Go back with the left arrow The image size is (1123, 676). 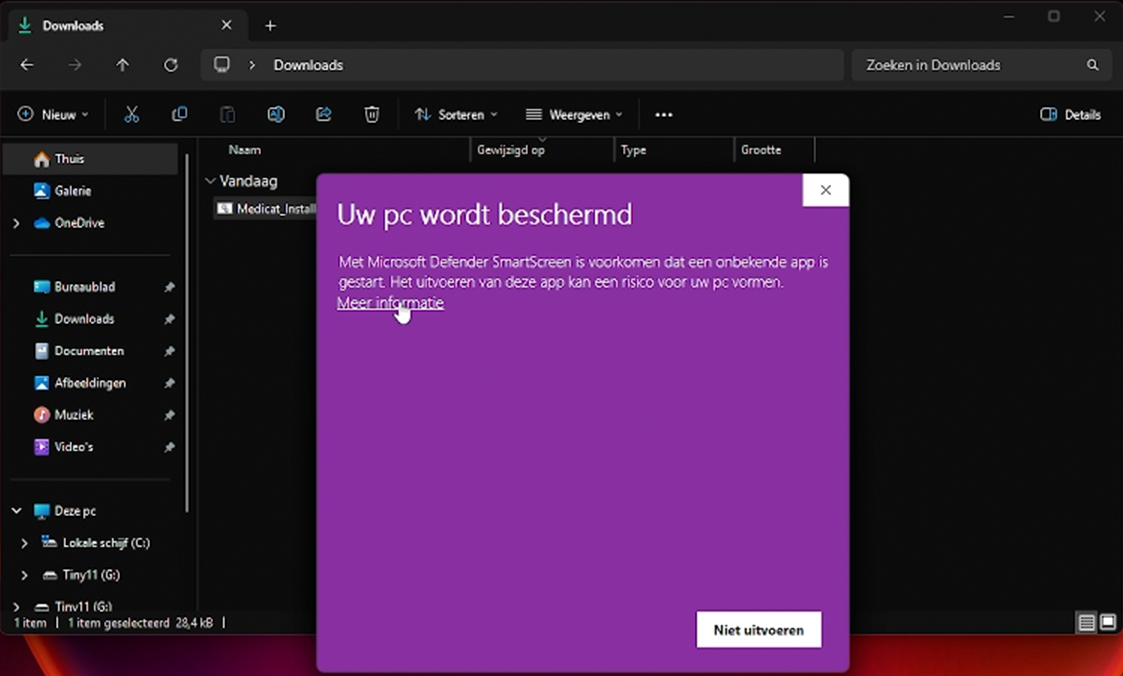pos(27,65)
